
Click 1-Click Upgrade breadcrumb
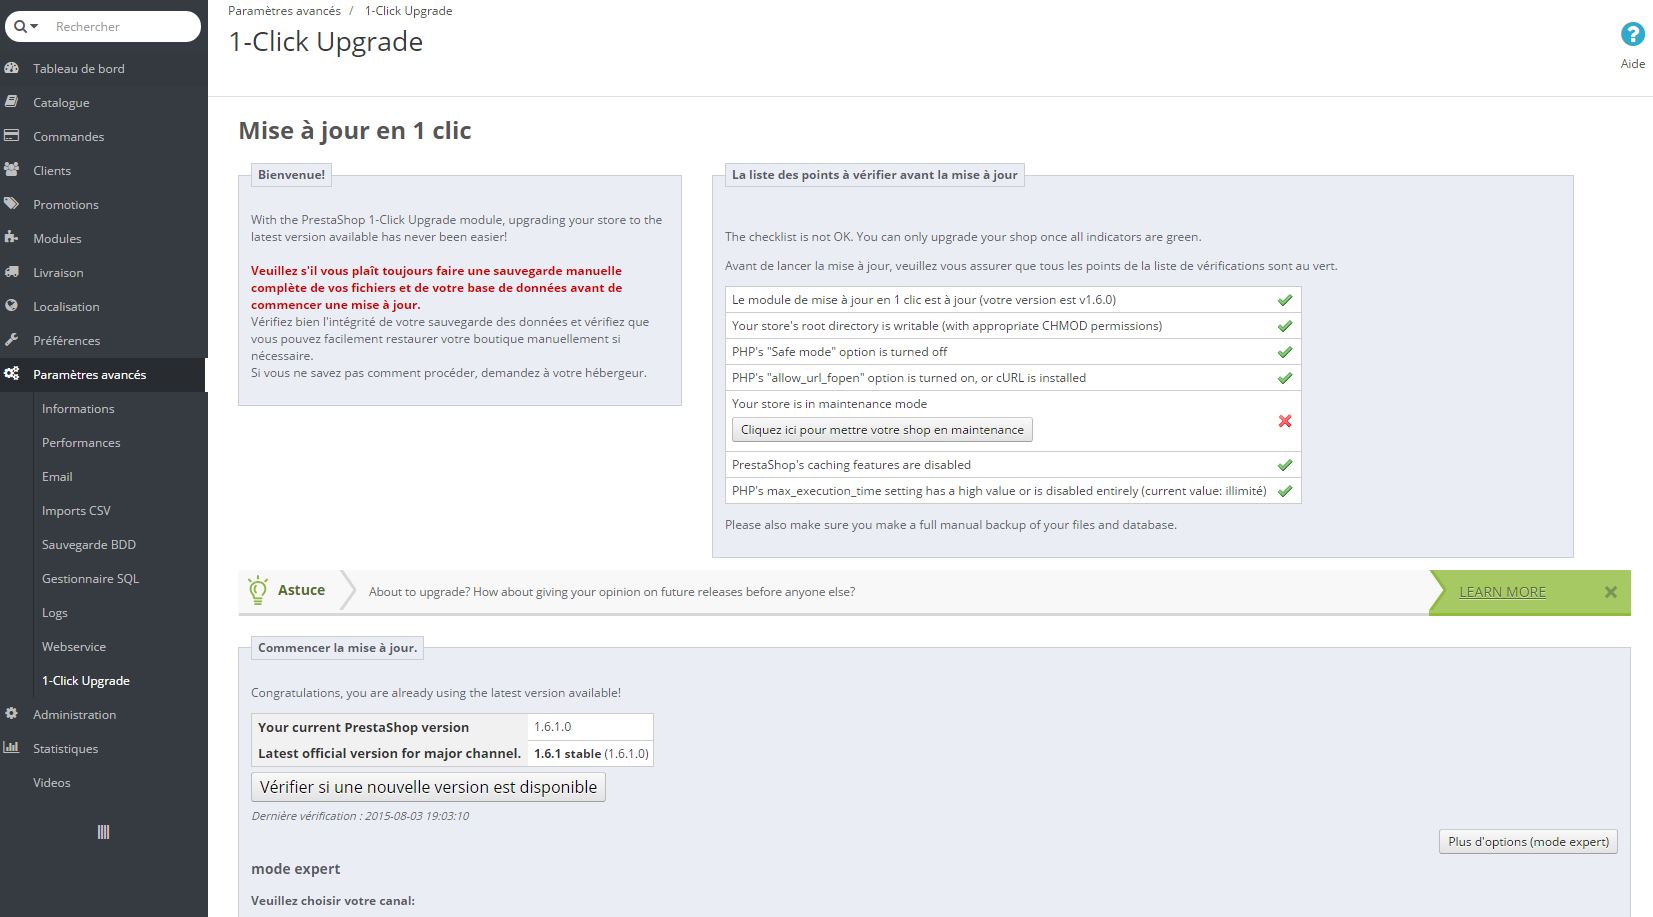tap(408, 11)
